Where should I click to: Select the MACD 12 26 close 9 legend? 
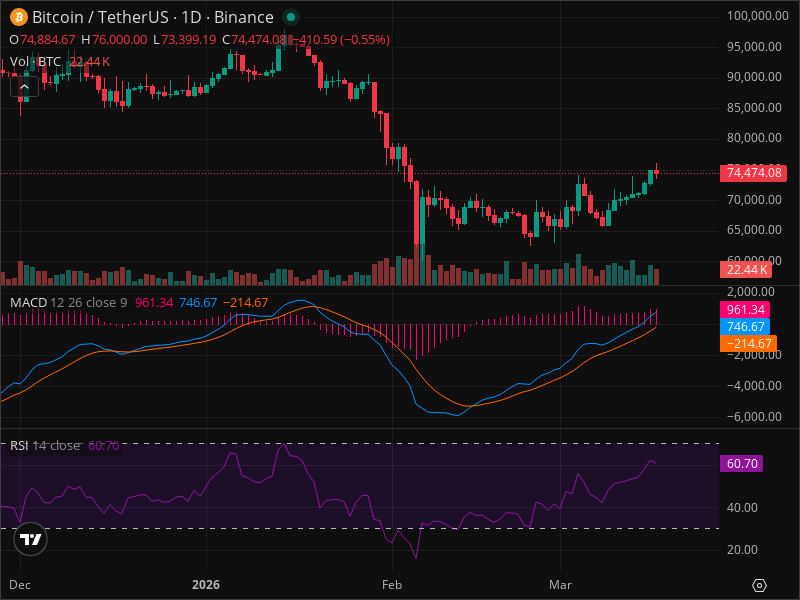pyautogui.click(x=68, y=303)
